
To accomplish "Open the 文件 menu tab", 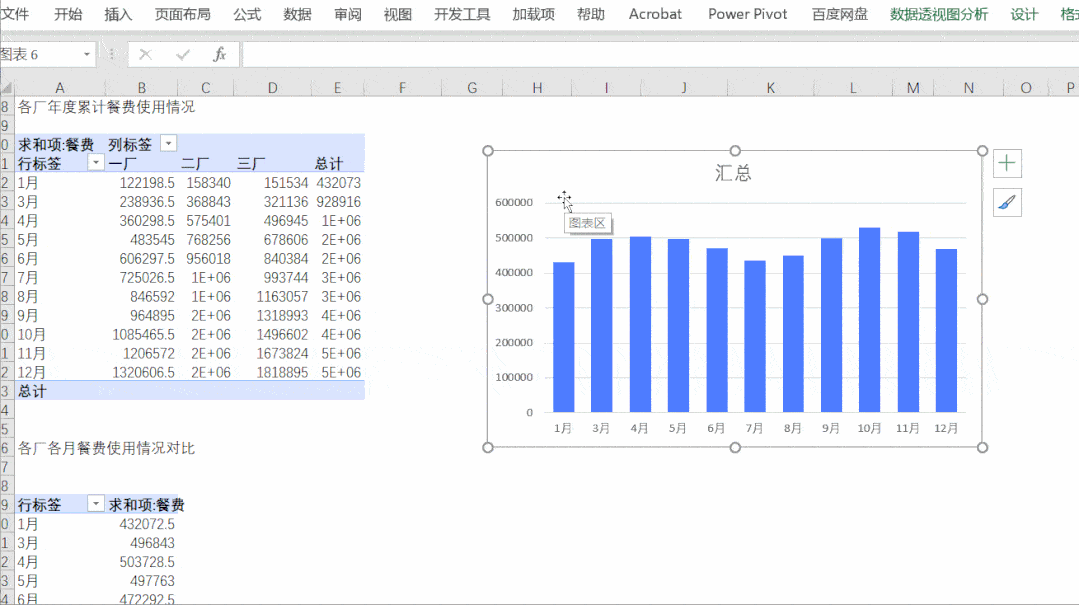I will [14, 14].
